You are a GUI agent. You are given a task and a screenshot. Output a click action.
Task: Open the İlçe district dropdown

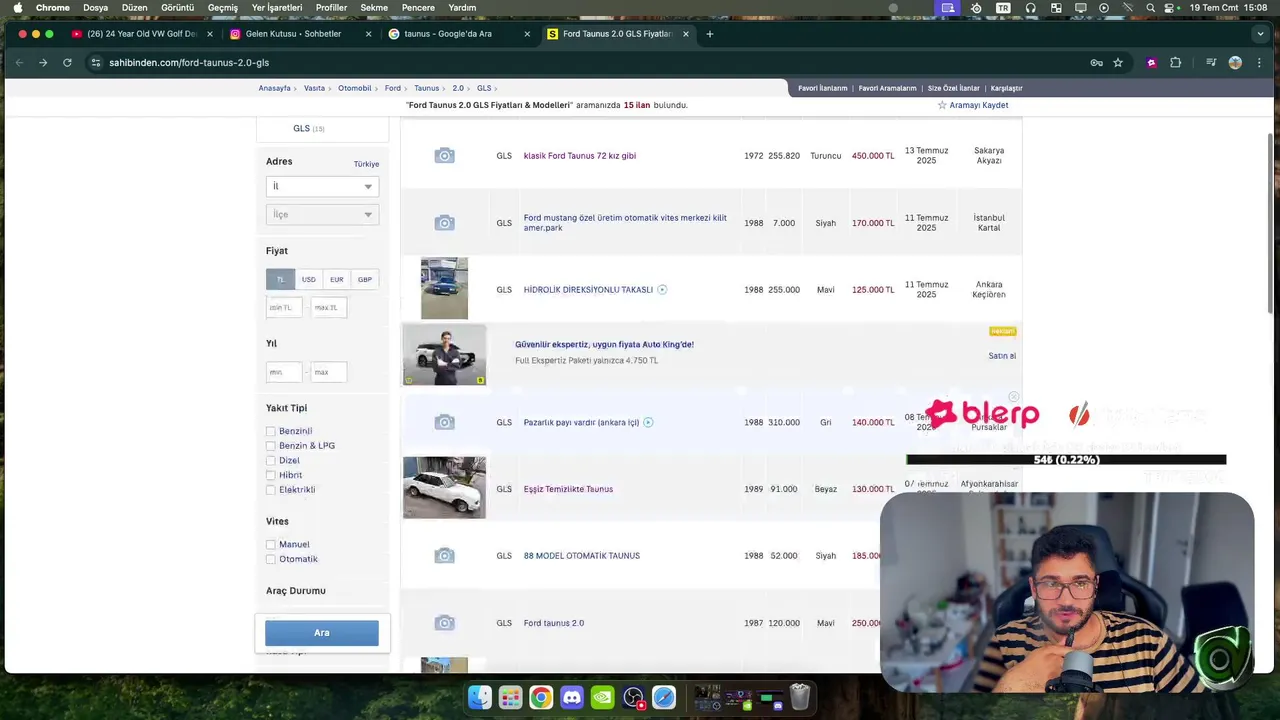[322, 214]
